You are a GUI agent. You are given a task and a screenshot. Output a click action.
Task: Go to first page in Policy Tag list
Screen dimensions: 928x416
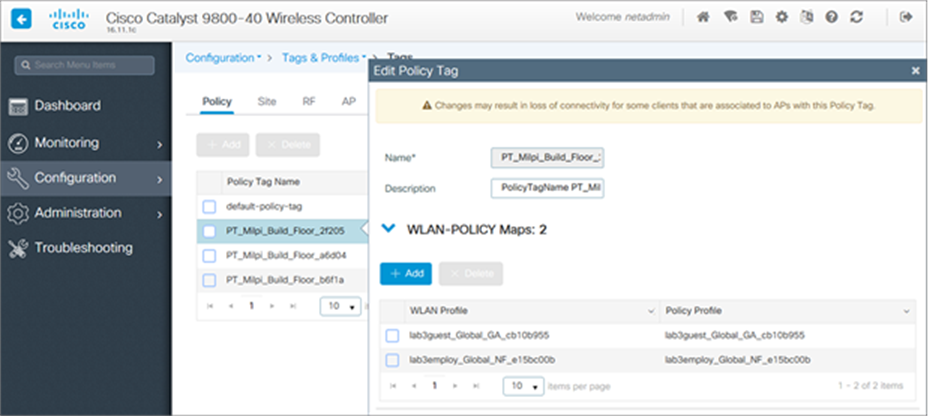pos(210,307)
